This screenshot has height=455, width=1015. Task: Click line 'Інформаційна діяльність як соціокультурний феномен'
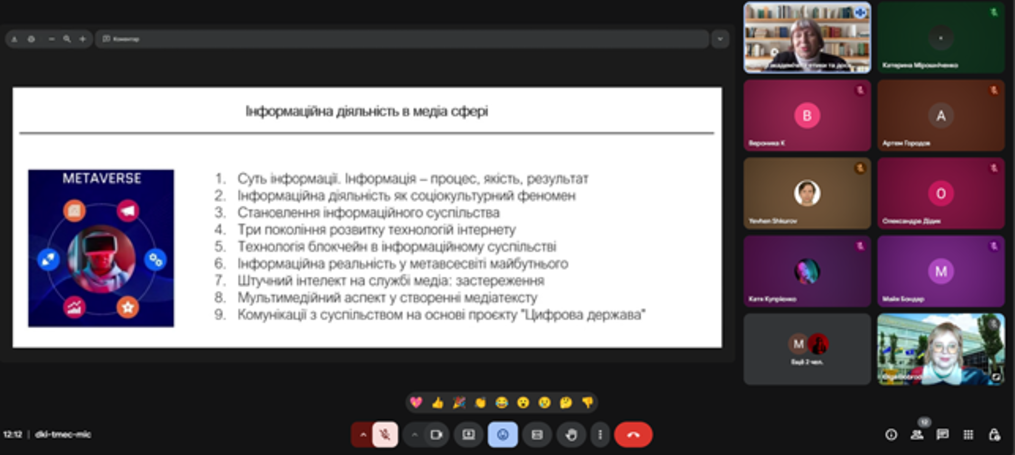[407, 195]
